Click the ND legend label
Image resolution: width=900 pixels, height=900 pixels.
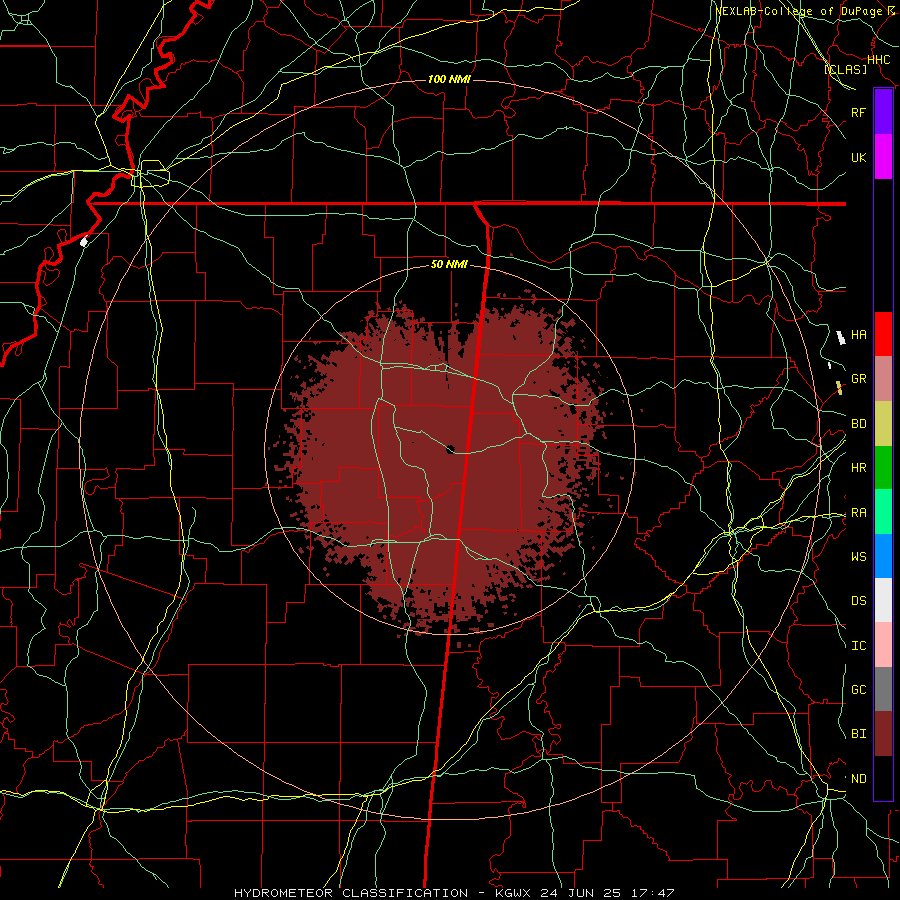[x=858, y=779]
